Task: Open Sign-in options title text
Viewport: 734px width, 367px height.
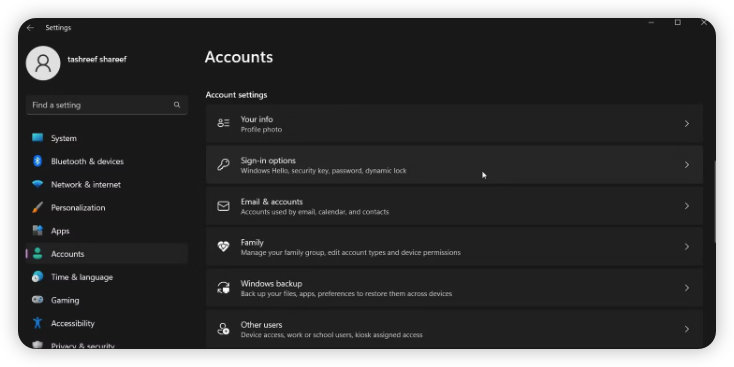Action: click(x=268, y=161)
